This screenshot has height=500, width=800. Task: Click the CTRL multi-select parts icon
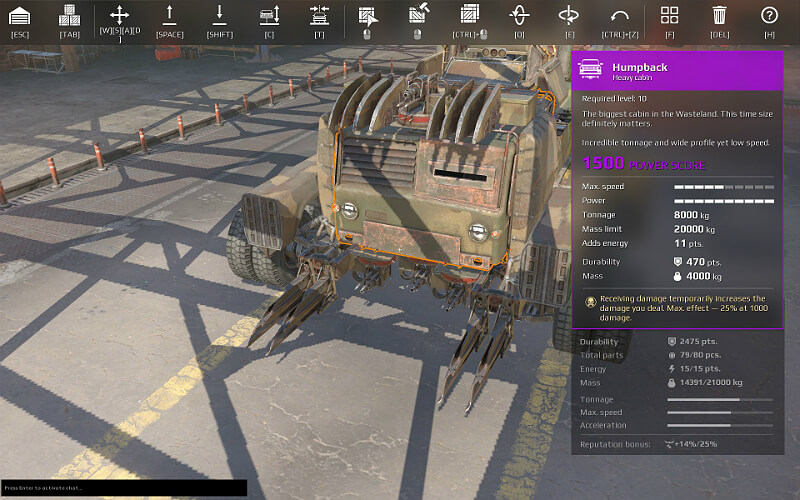(469, 16)
